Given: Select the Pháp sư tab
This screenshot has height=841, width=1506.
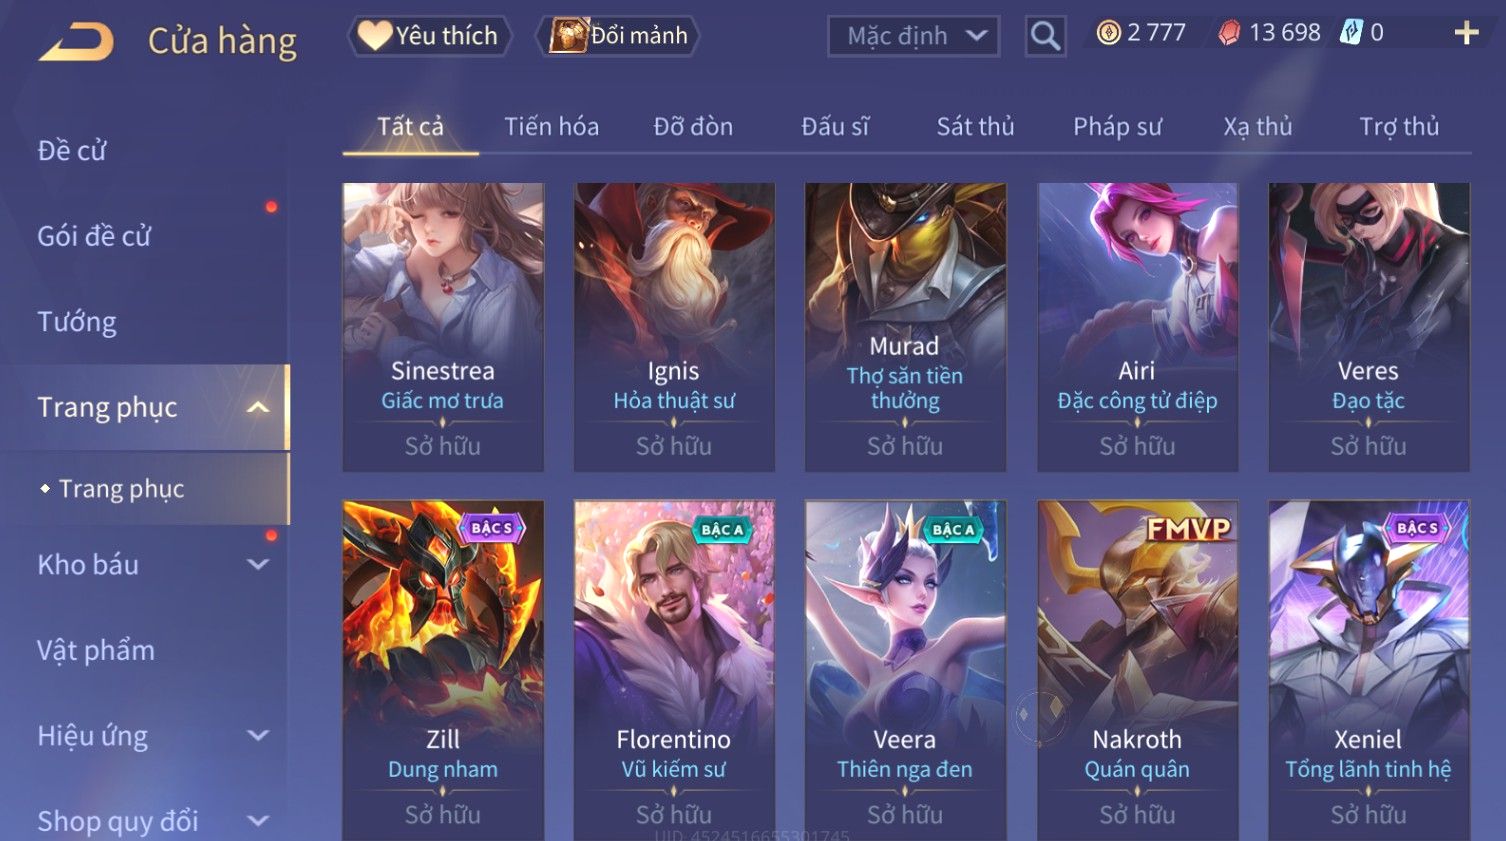Looking at the screenshot, I should click(1117, 126).
